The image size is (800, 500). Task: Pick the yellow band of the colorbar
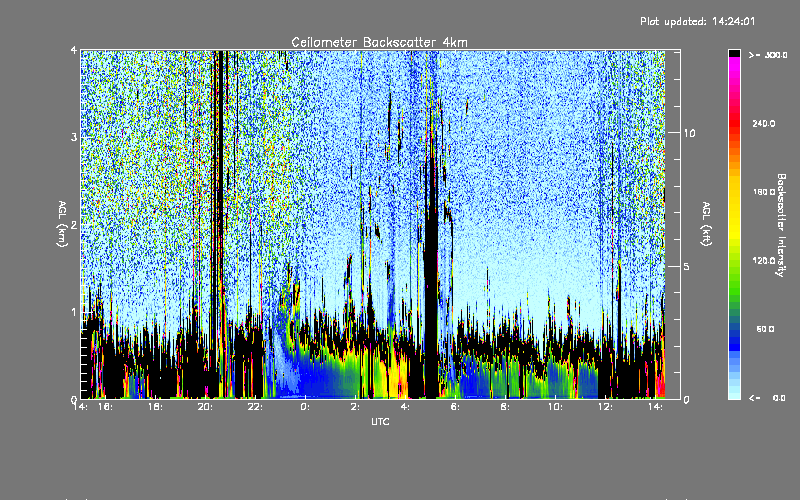(x=734, y=209)
